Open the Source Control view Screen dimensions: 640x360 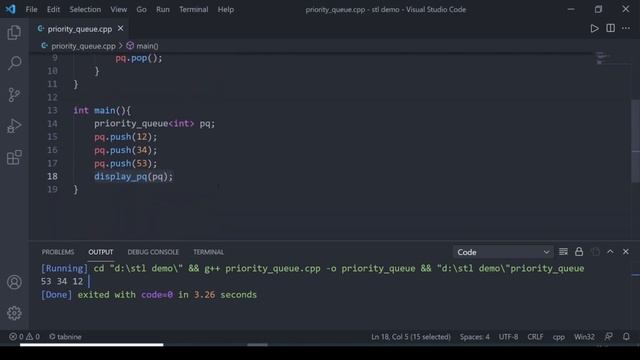[x=14, y=95]
